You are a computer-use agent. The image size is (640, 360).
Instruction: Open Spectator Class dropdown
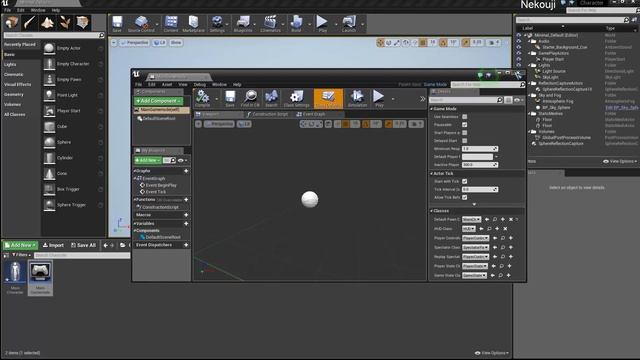coord(475,247)
